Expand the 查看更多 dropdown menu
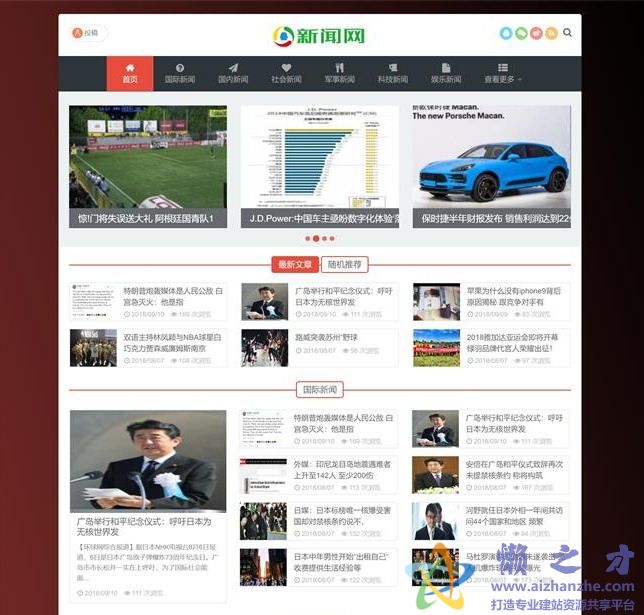This screenshot has width=644, height=615. [502, 74]
